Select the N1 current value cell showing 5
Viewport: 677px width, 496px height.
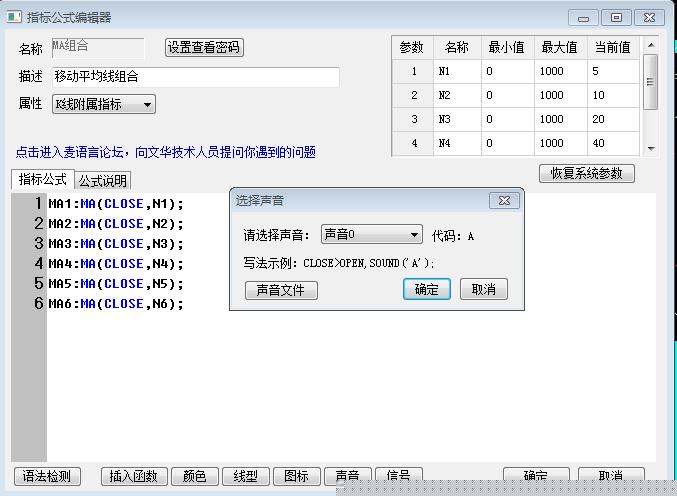point(612,71)
